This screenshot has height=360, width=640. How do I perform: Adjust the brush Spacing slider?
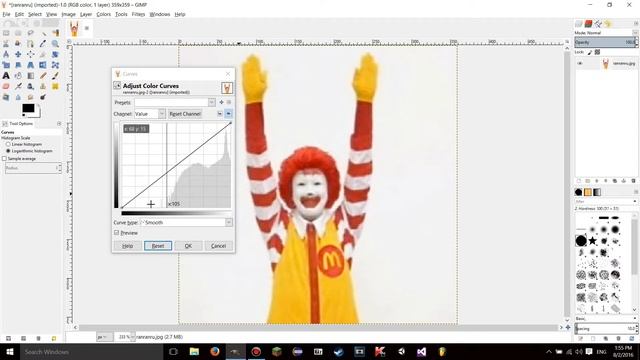606,328
